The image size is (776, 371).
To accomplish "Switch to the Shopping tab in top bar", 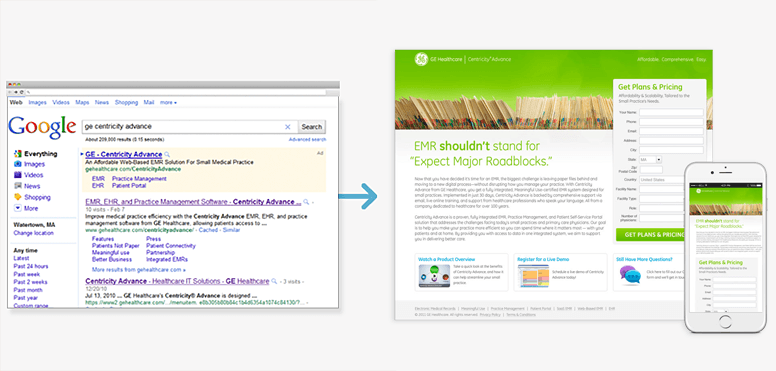I will [126, 103].
